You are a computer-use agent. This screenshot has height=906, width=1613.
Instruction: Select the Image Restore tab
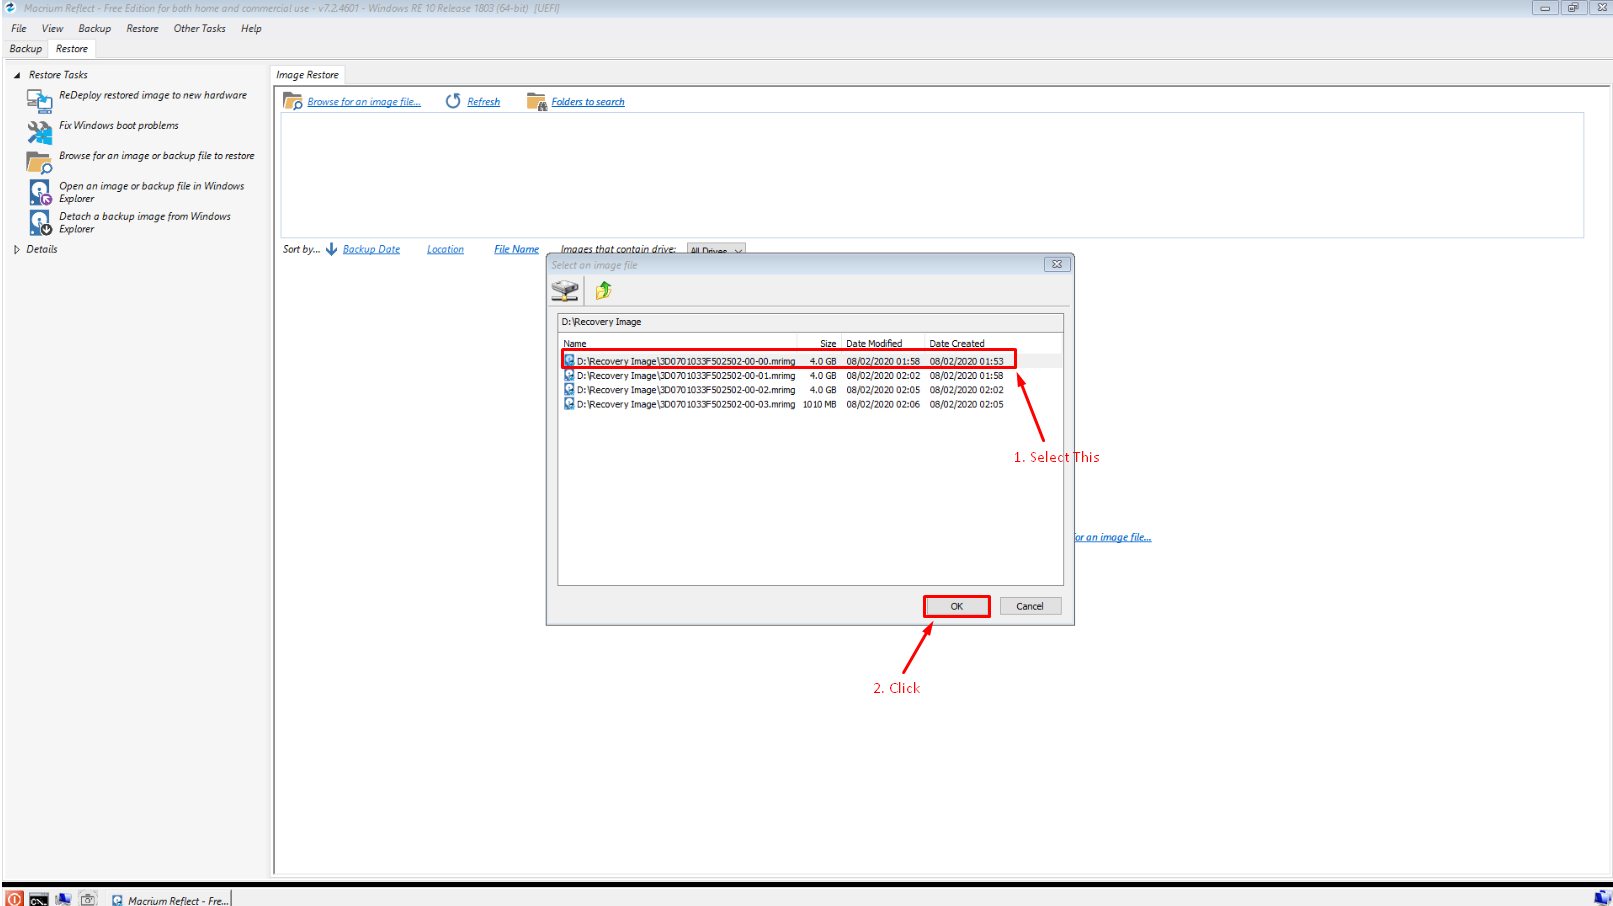[308, 75]
